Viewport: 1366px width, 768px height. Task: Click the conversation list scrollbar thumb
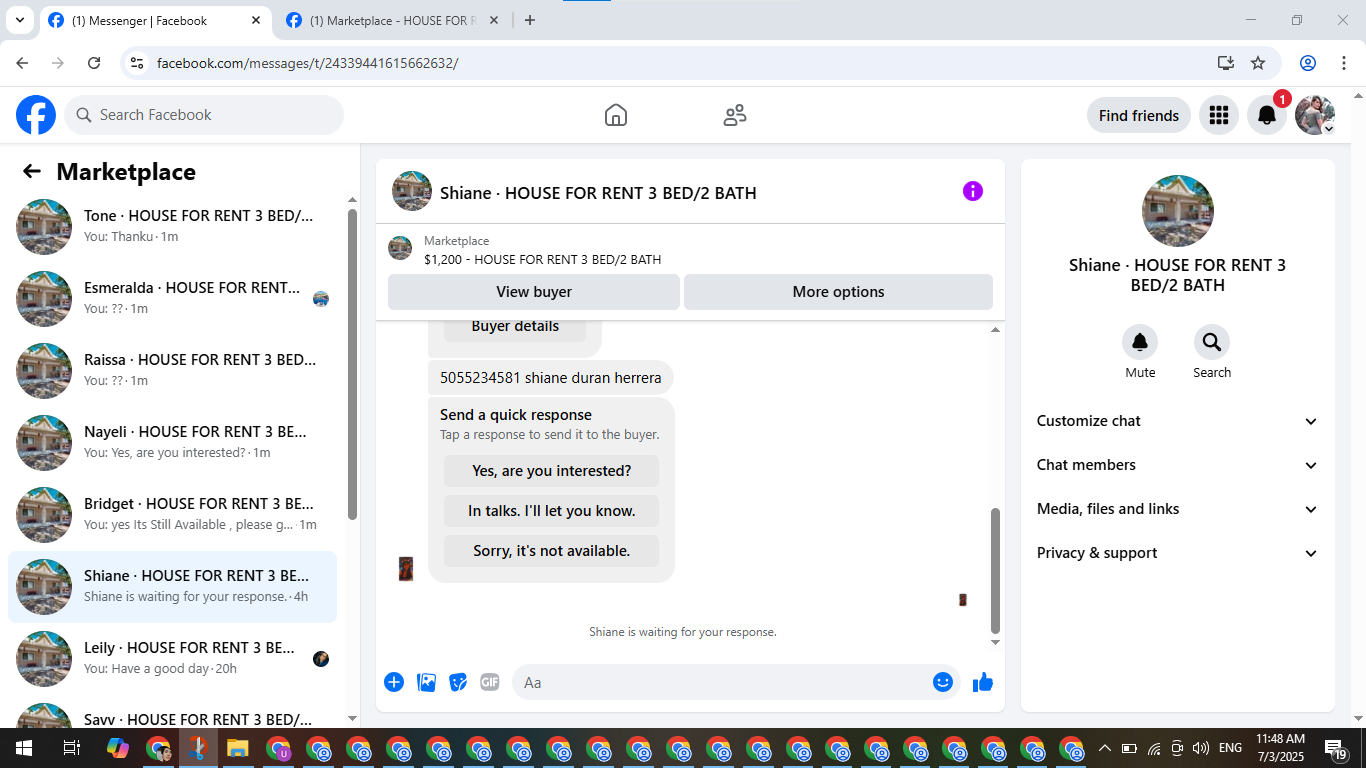pos(352,364)
